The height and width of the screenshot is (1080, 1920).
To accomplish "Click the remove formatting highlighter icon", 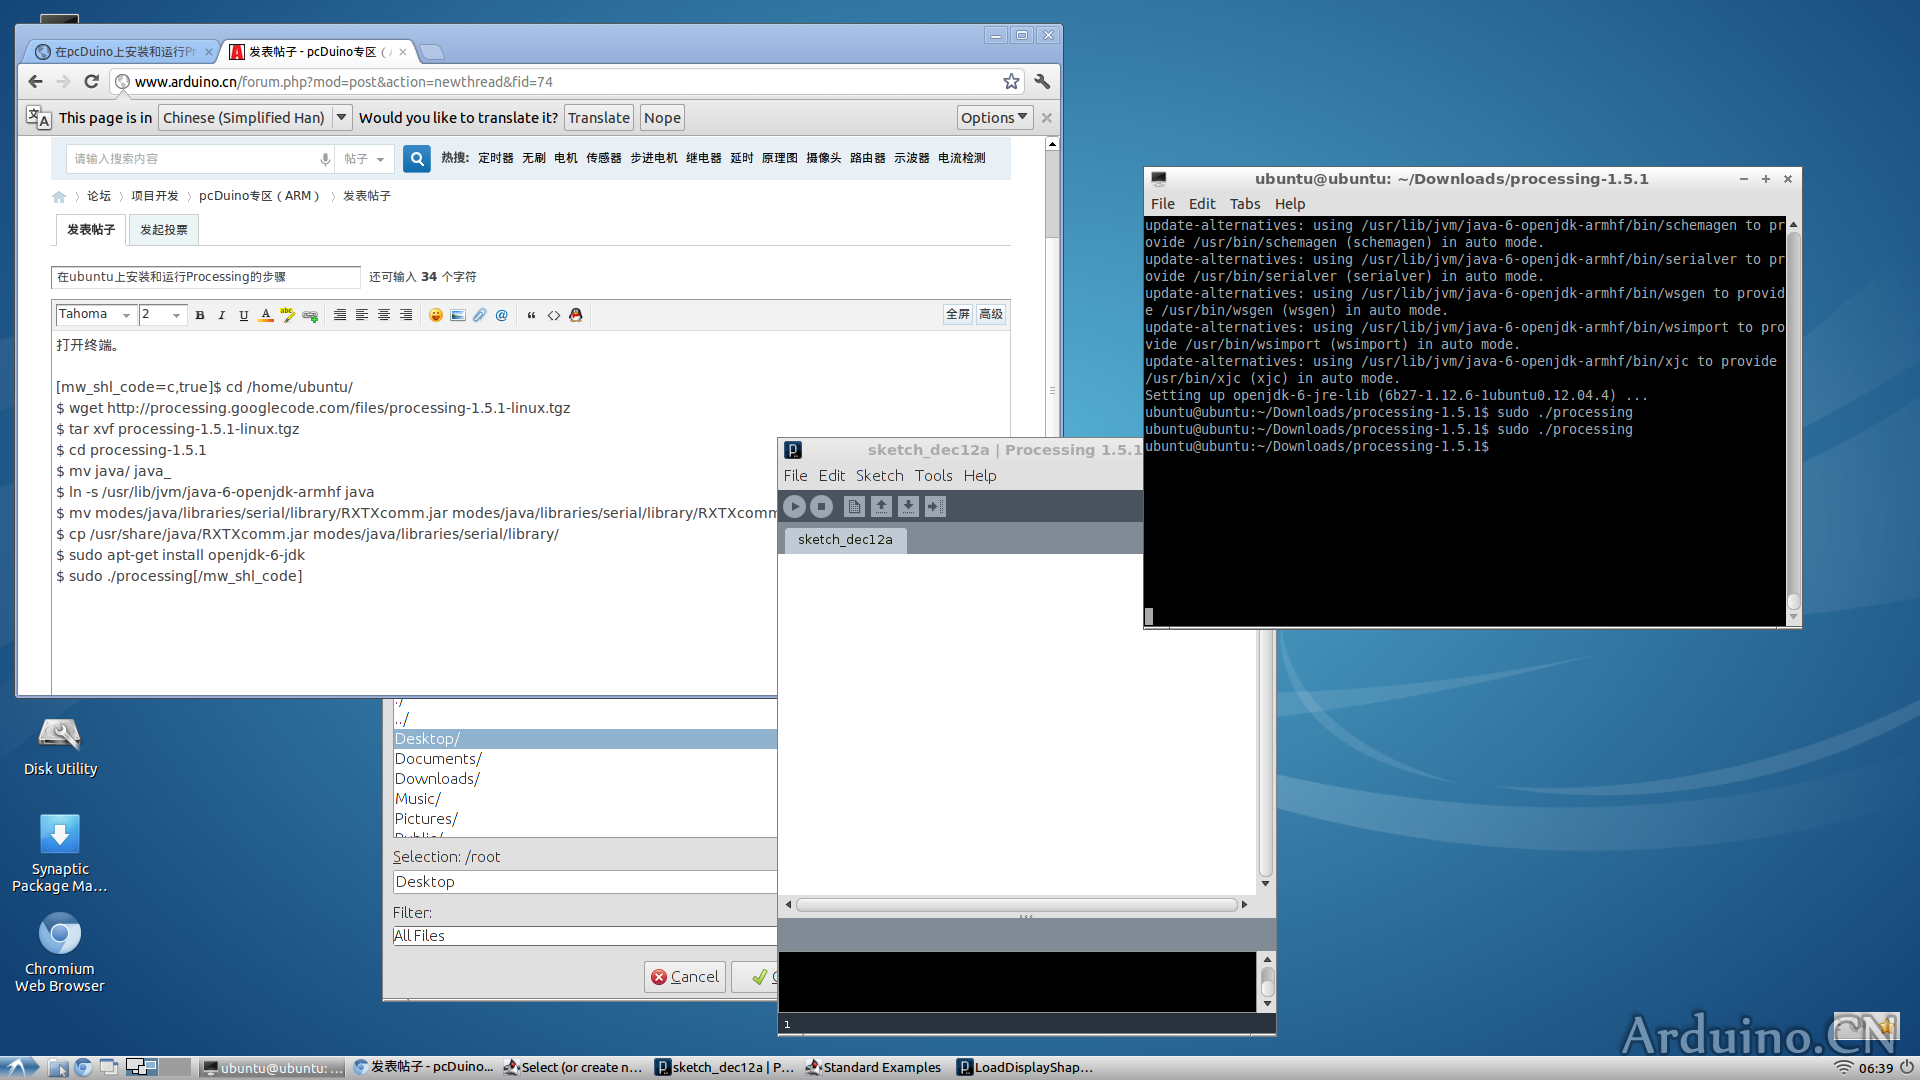I will [288, 315].
